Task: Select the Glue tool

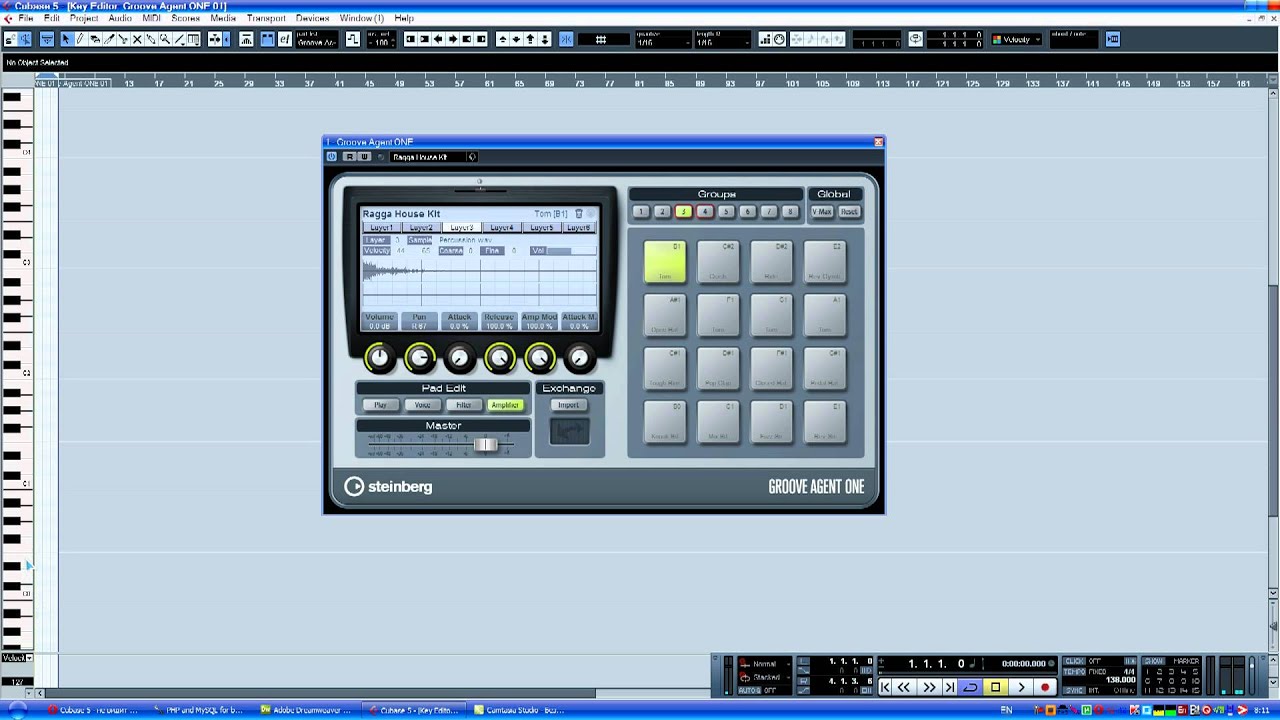Action: pos(150,39)
